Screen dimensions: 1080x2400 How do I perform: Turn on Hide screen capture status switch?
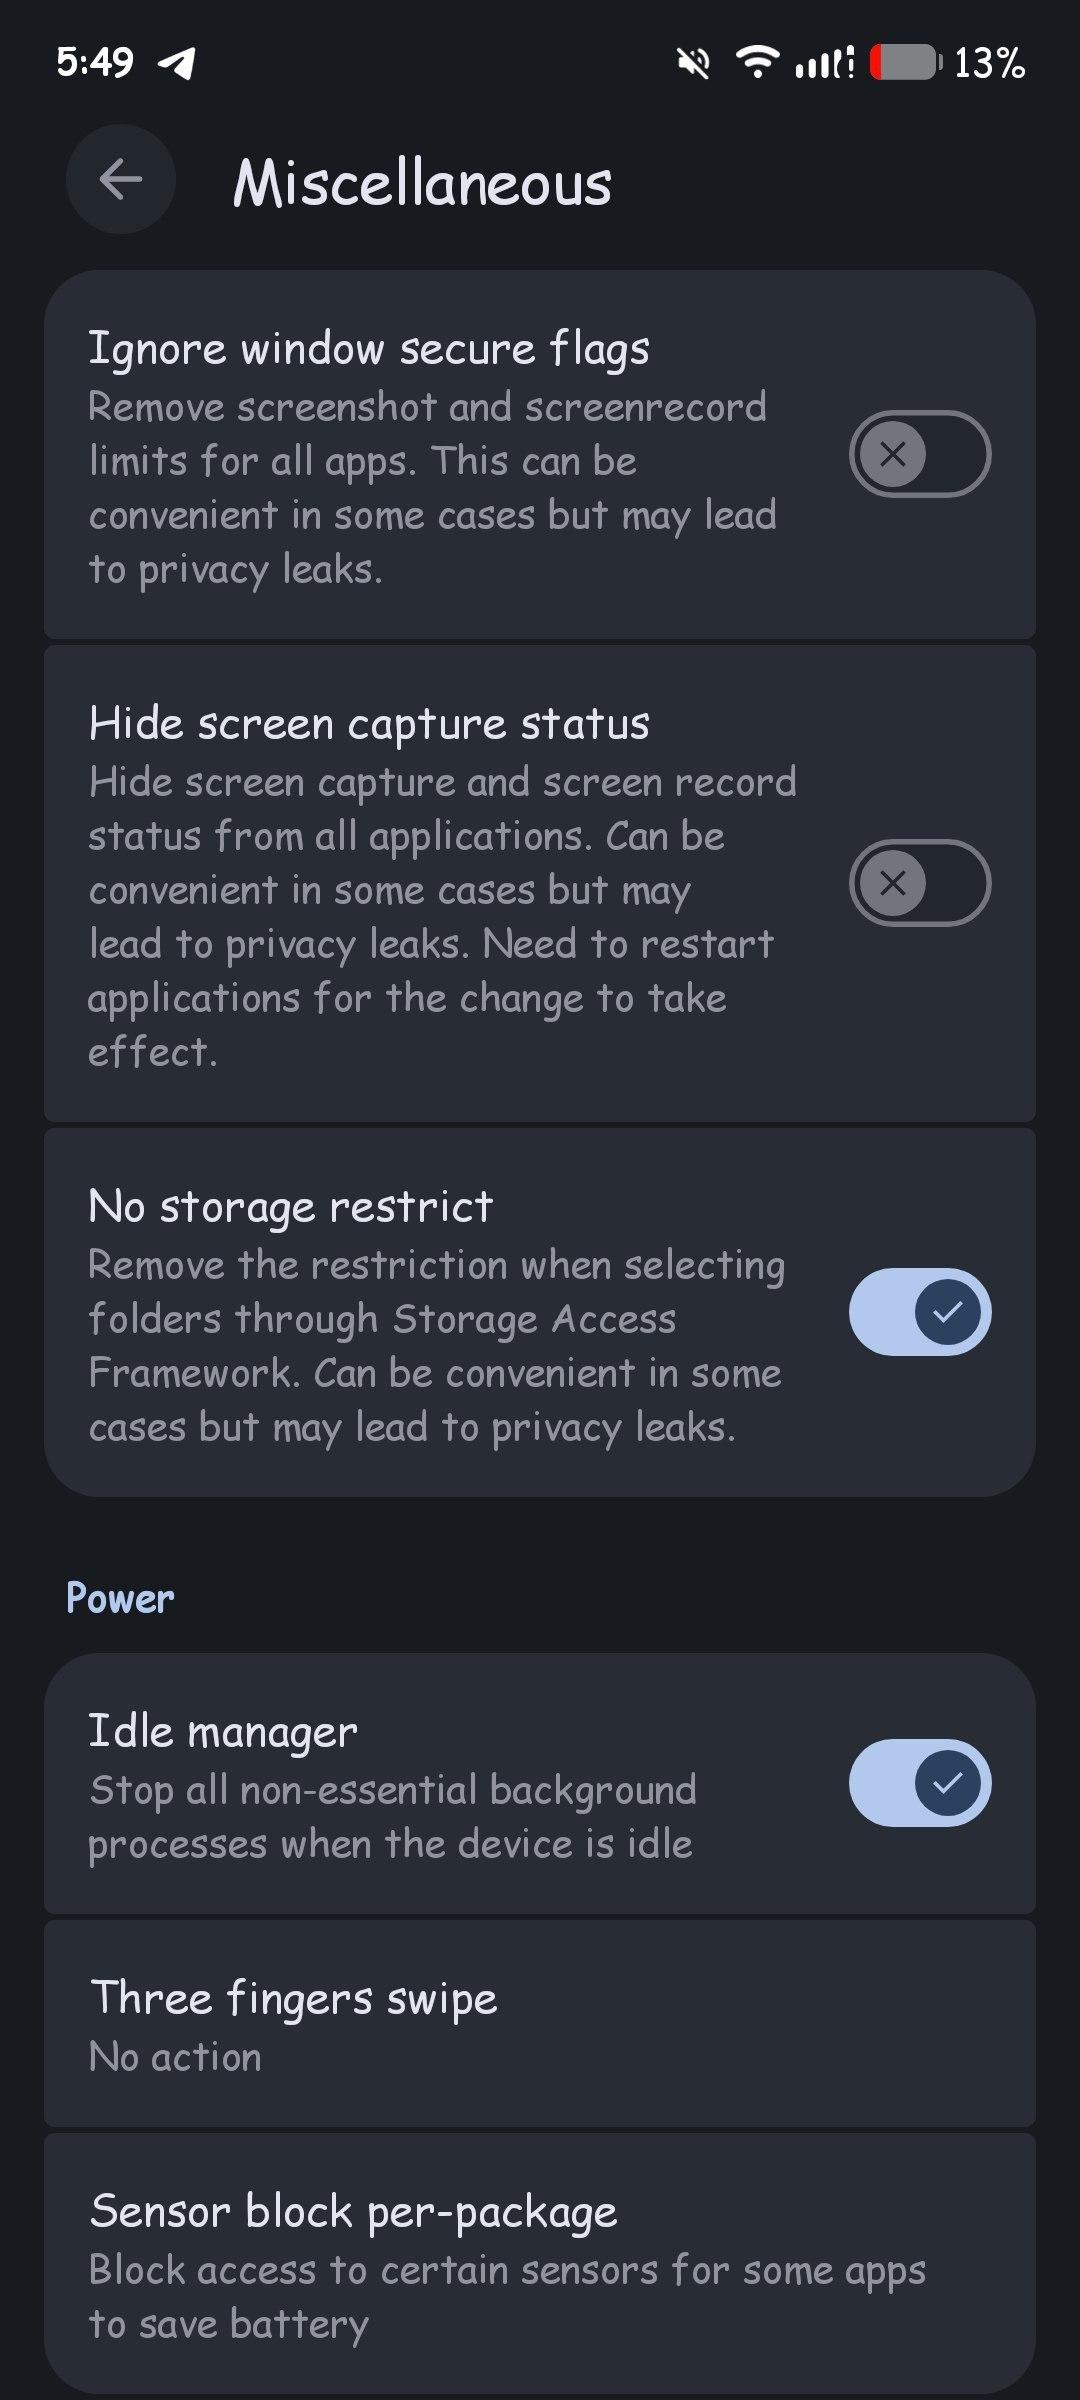(919, 883)
